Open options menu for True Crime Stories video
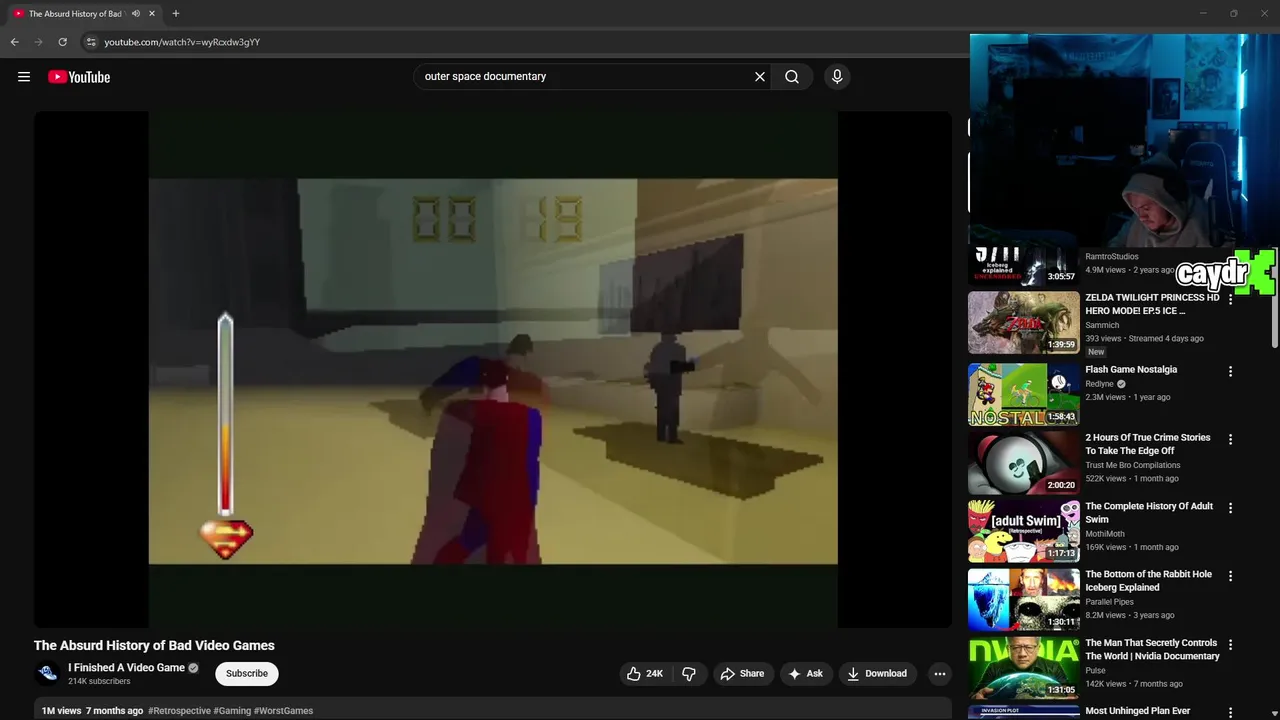 [x=1230, y=439]
